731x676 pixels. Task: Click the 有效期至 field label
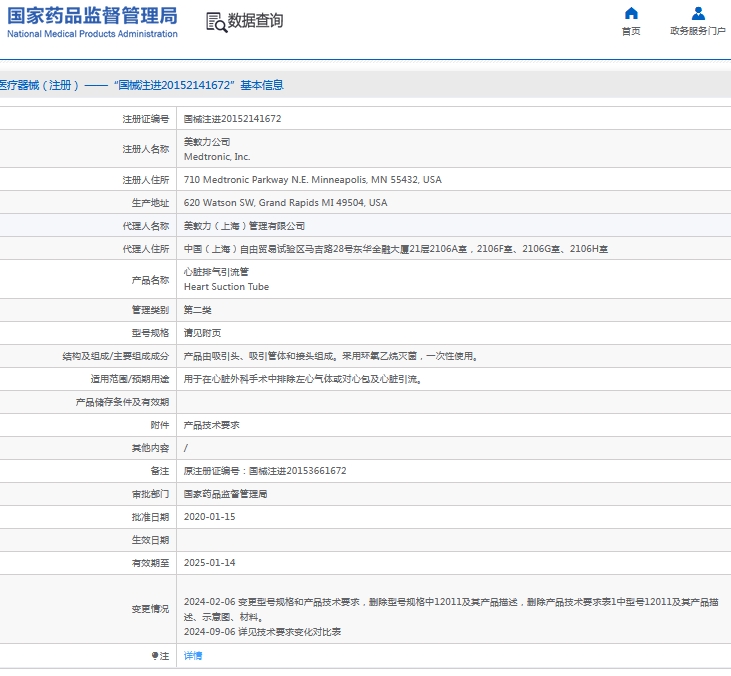(x=150, y=563)
